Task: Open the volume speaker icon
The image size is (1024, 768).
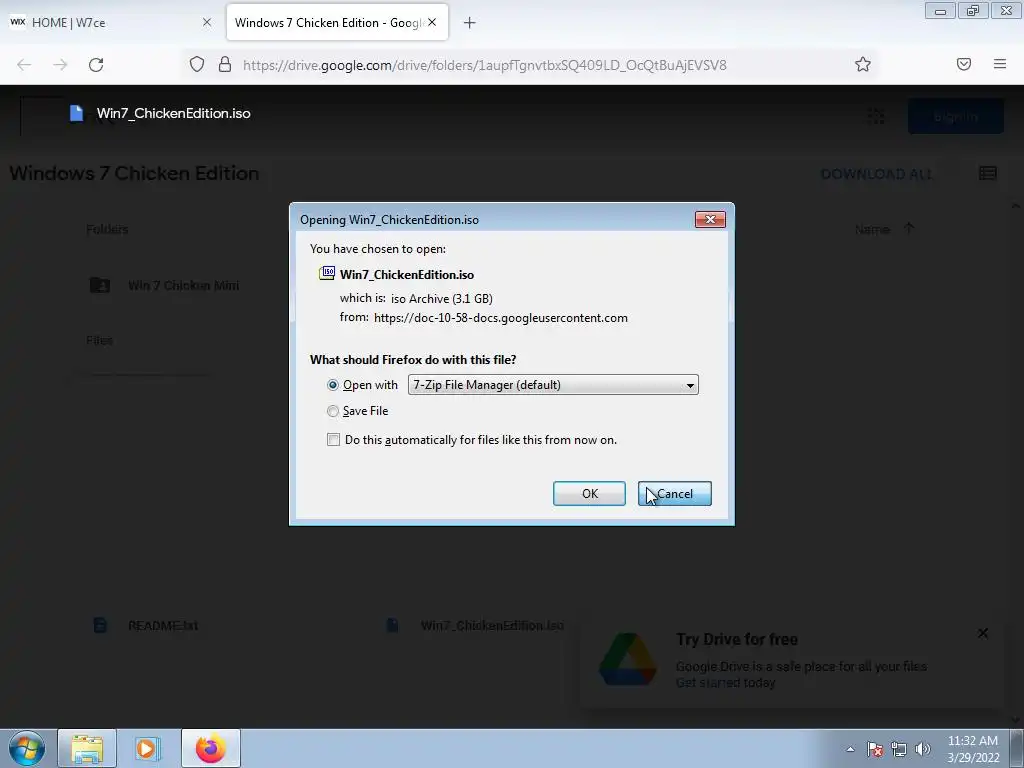Action: pyautogui.click(x=923, y=749)
